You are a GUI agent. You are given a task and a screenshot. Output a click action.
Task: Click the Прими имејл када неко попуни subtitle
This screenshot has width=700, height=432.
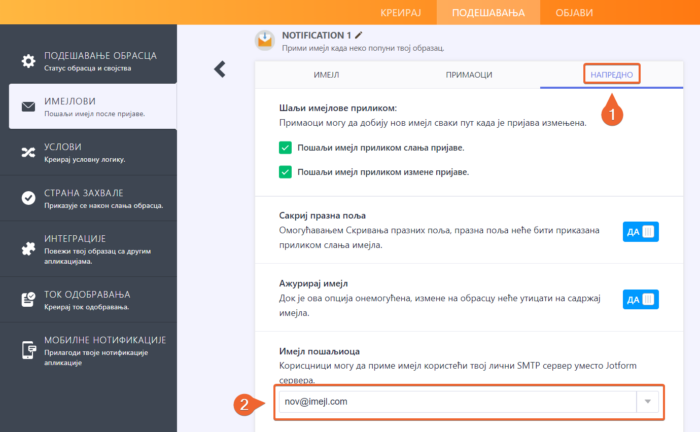[363, 48]
